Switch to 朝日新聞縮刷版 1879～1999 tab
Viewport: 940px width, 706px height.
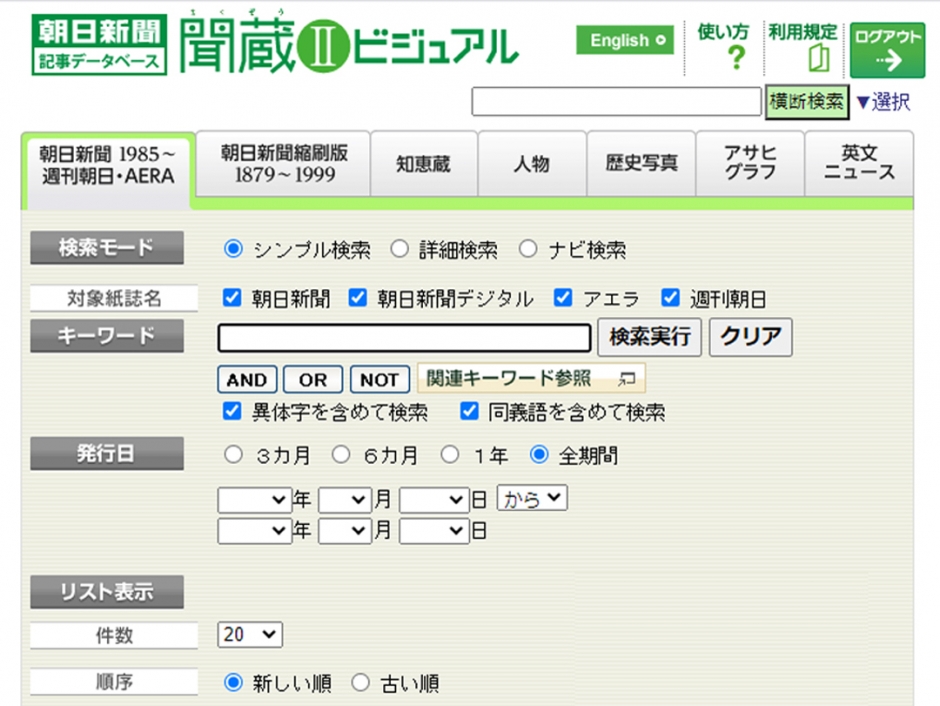[284, 164]
